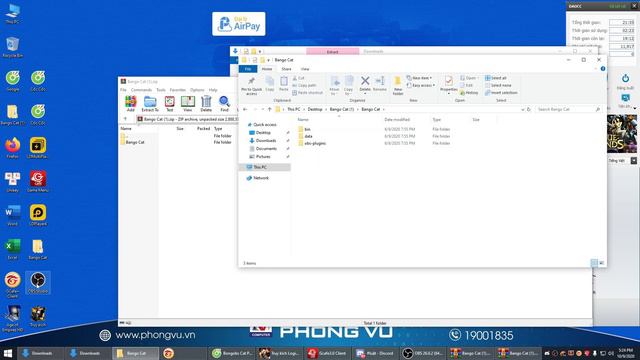640x360 pixels.
Task: Open the quick access toolbar customize arrow
Action: coord(268,60)
